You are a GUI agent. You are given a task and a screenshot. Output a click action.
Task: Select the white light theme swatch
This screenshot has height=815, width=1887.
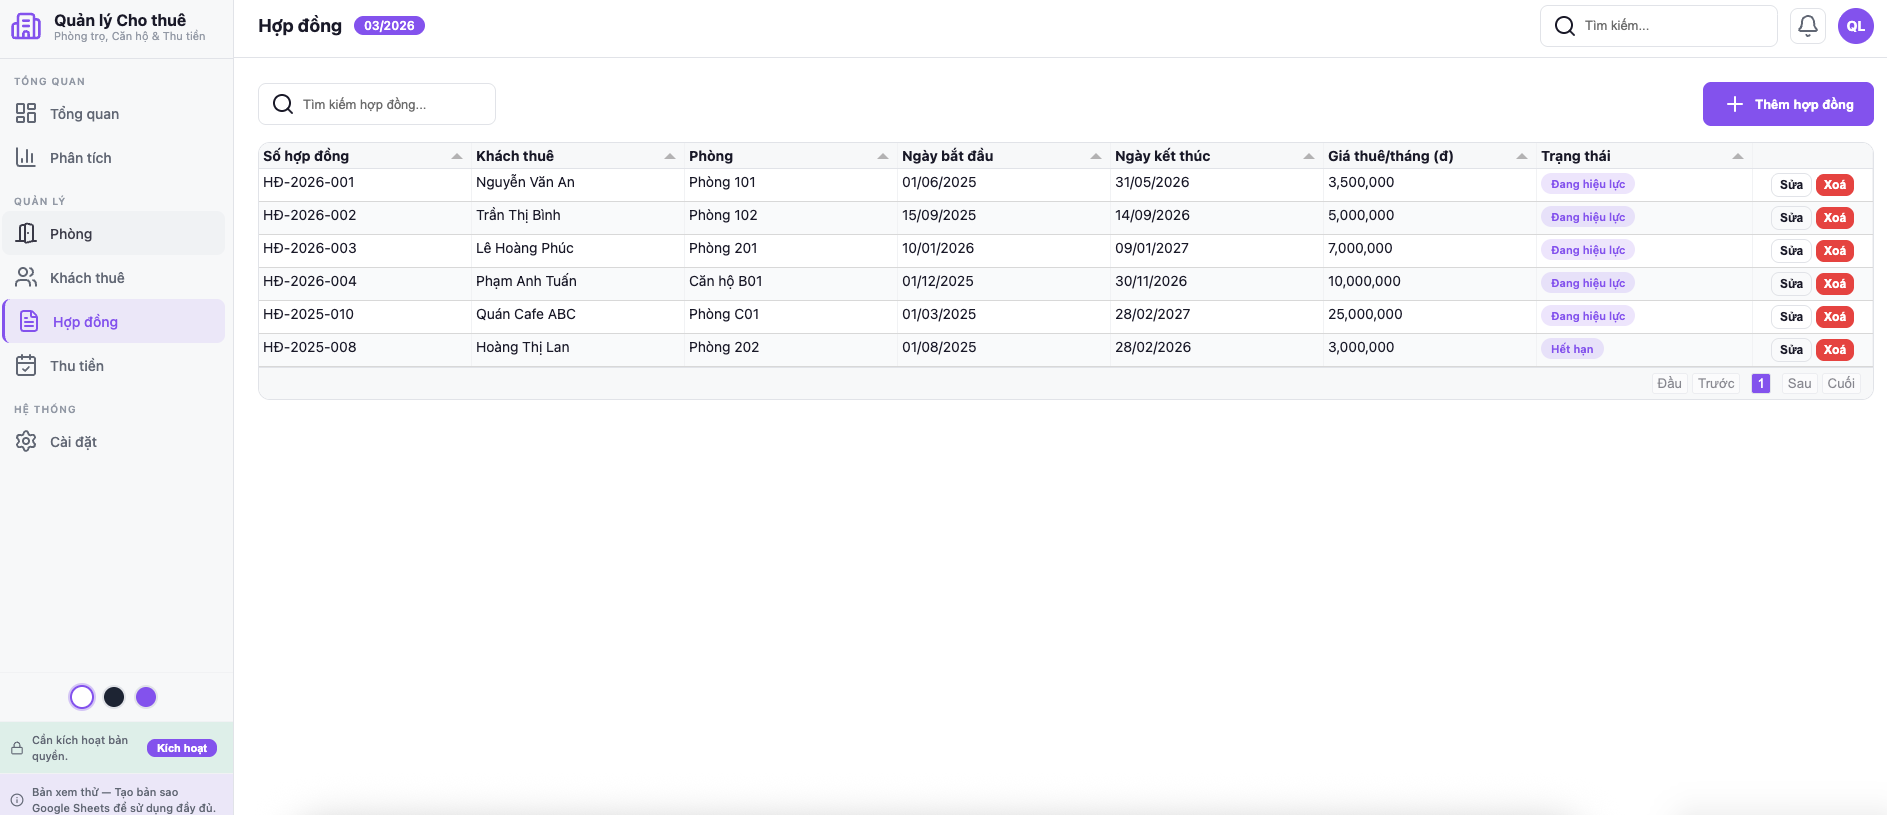click(x=82, y=697)
